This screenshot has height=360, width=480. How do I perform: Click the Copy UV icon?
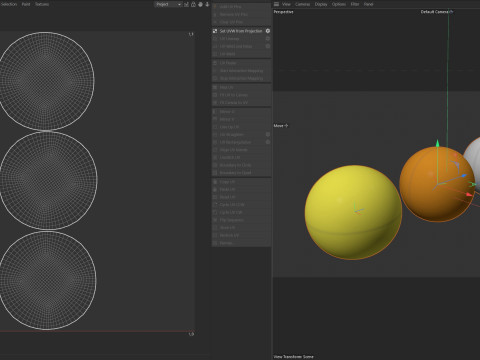[x=215, y=182]
